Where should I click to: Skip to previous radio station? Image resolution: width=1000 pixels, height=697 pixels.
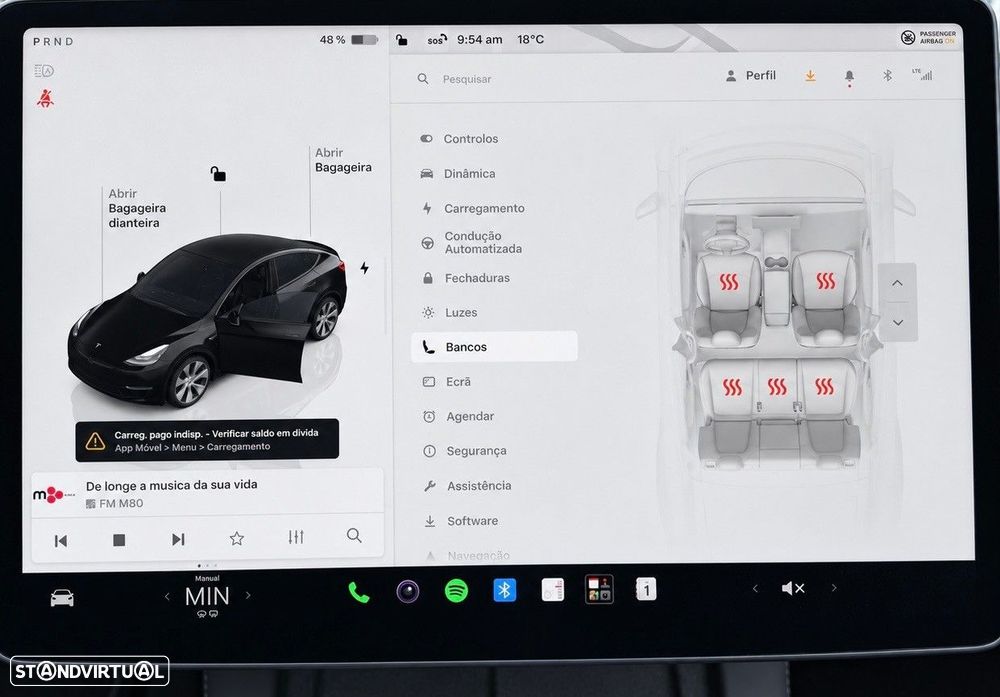pos(61,541)
